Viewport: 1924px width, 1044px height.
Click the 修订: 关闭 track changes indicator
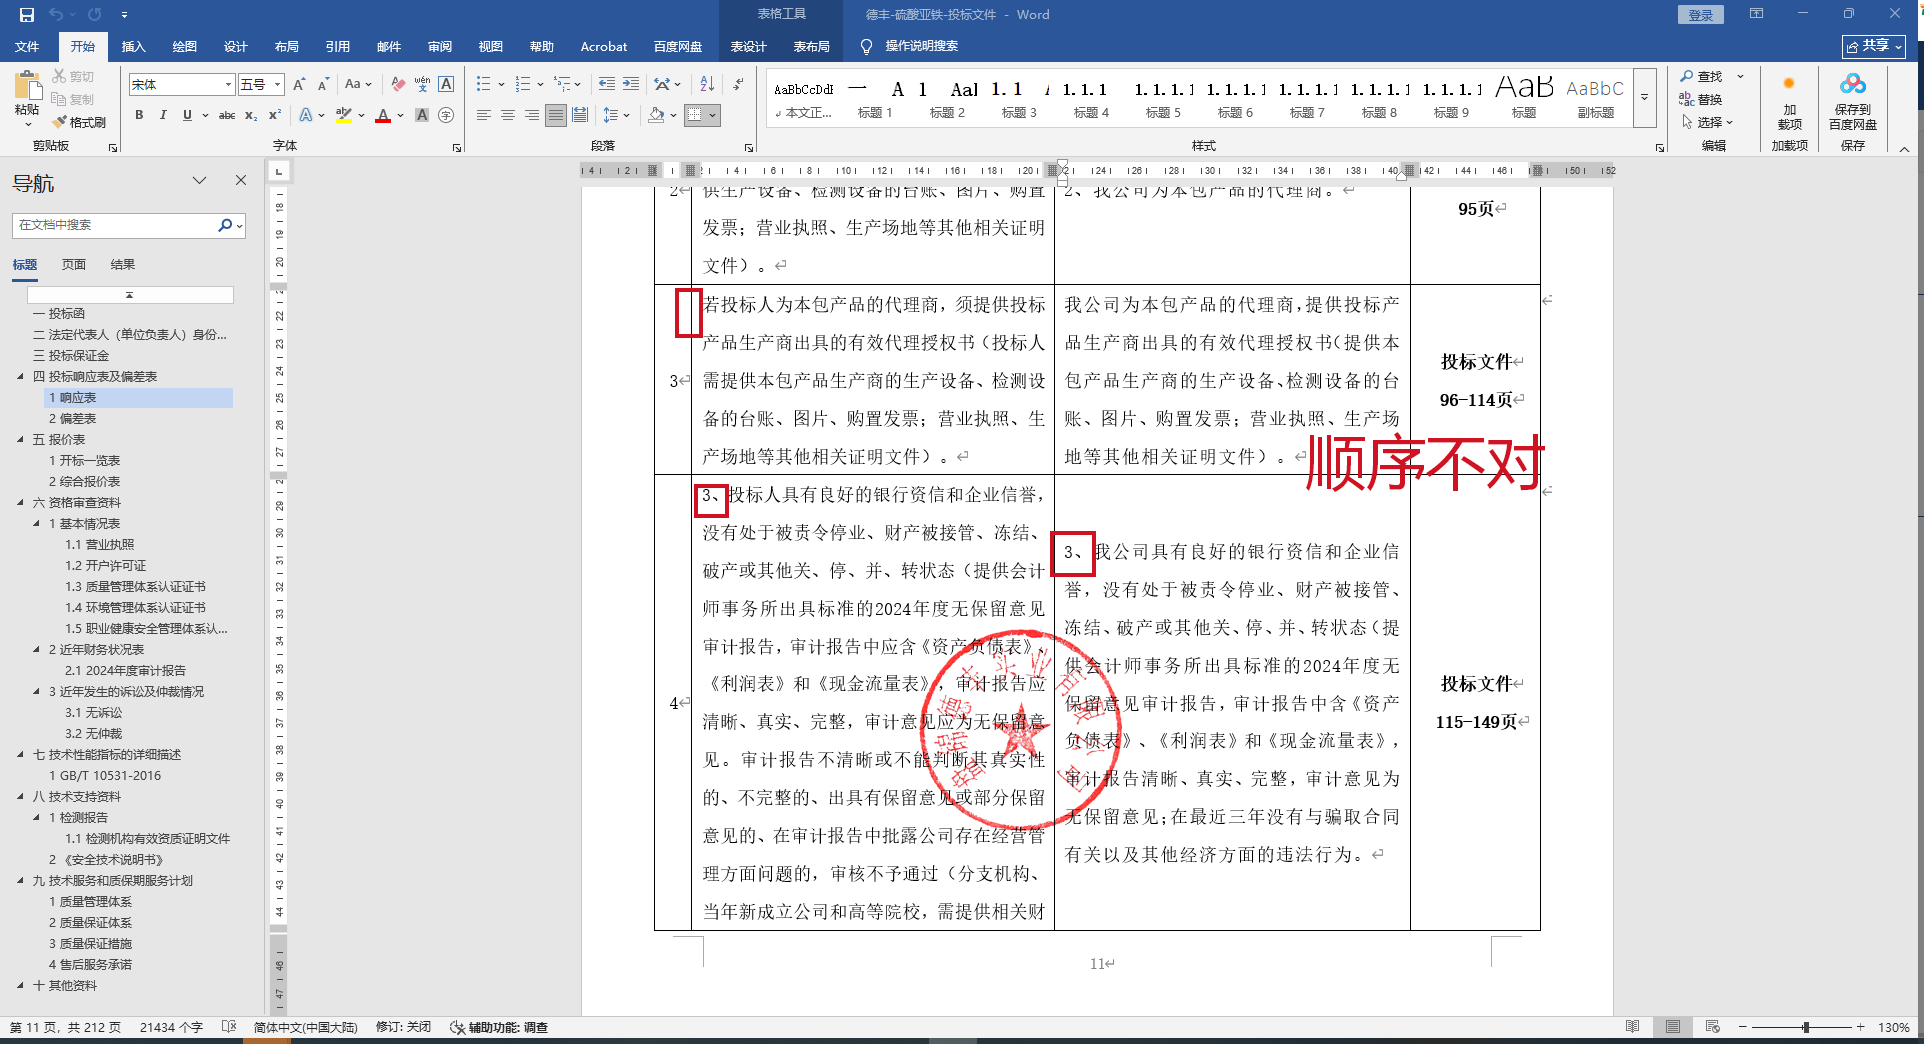point(403,1027)
